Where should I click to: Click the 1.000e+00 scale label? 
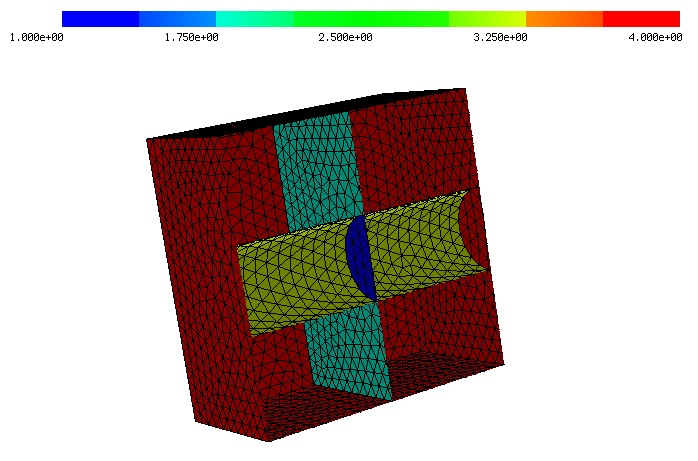point(37,38)
